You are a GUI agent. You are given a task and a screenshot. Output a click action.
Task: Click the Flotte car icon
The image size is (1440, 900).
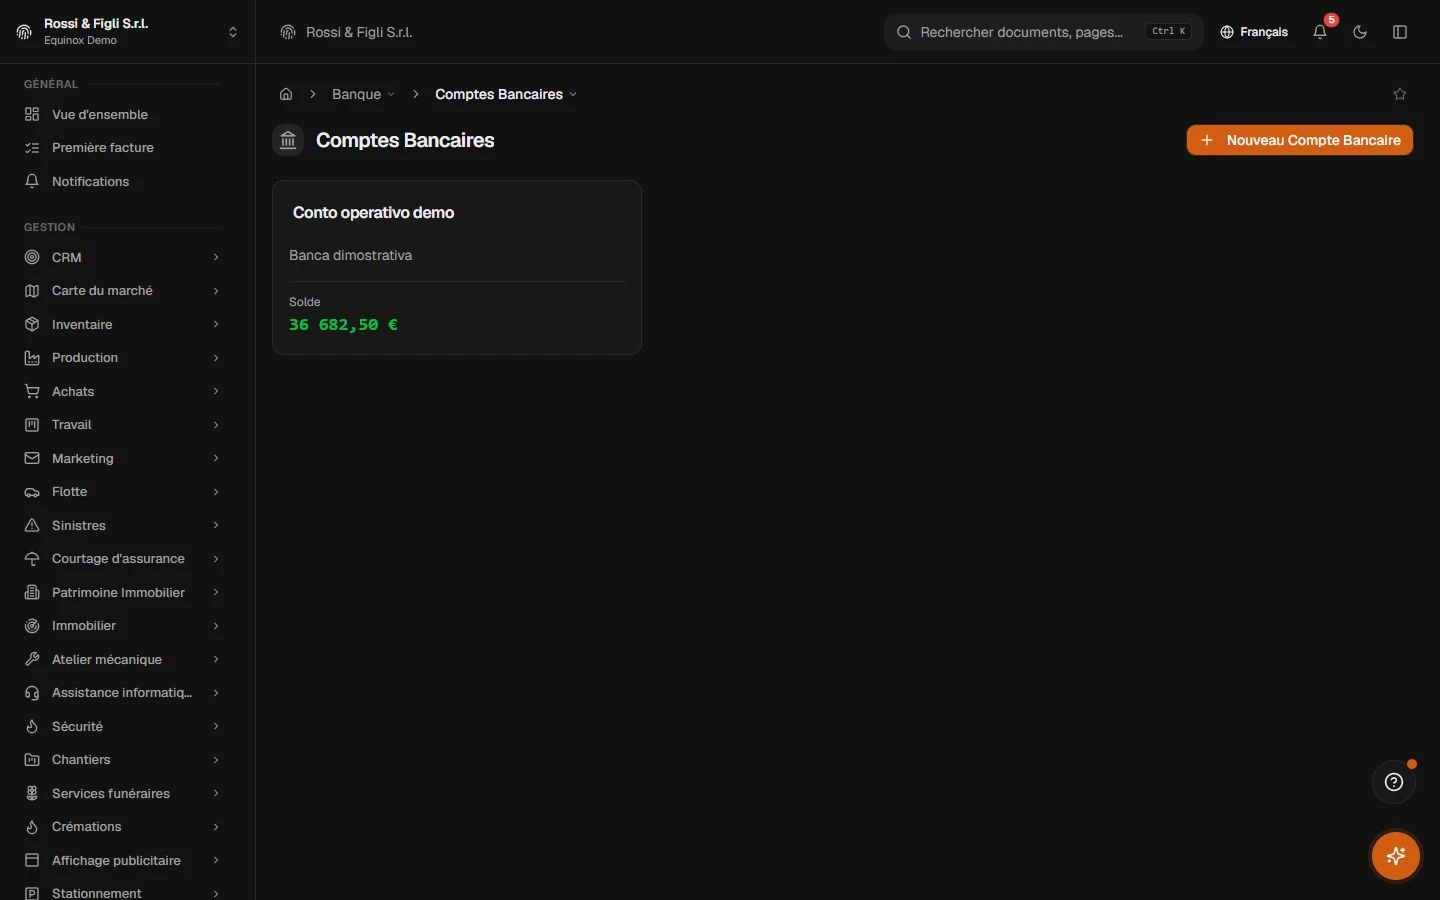point(32,492)
